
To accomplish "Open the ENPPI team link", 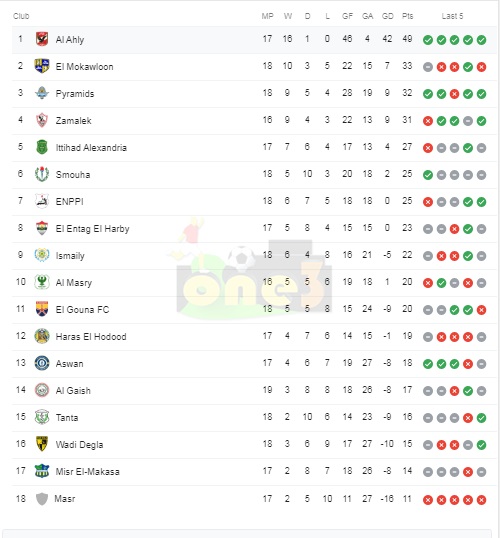I will 70,201.
